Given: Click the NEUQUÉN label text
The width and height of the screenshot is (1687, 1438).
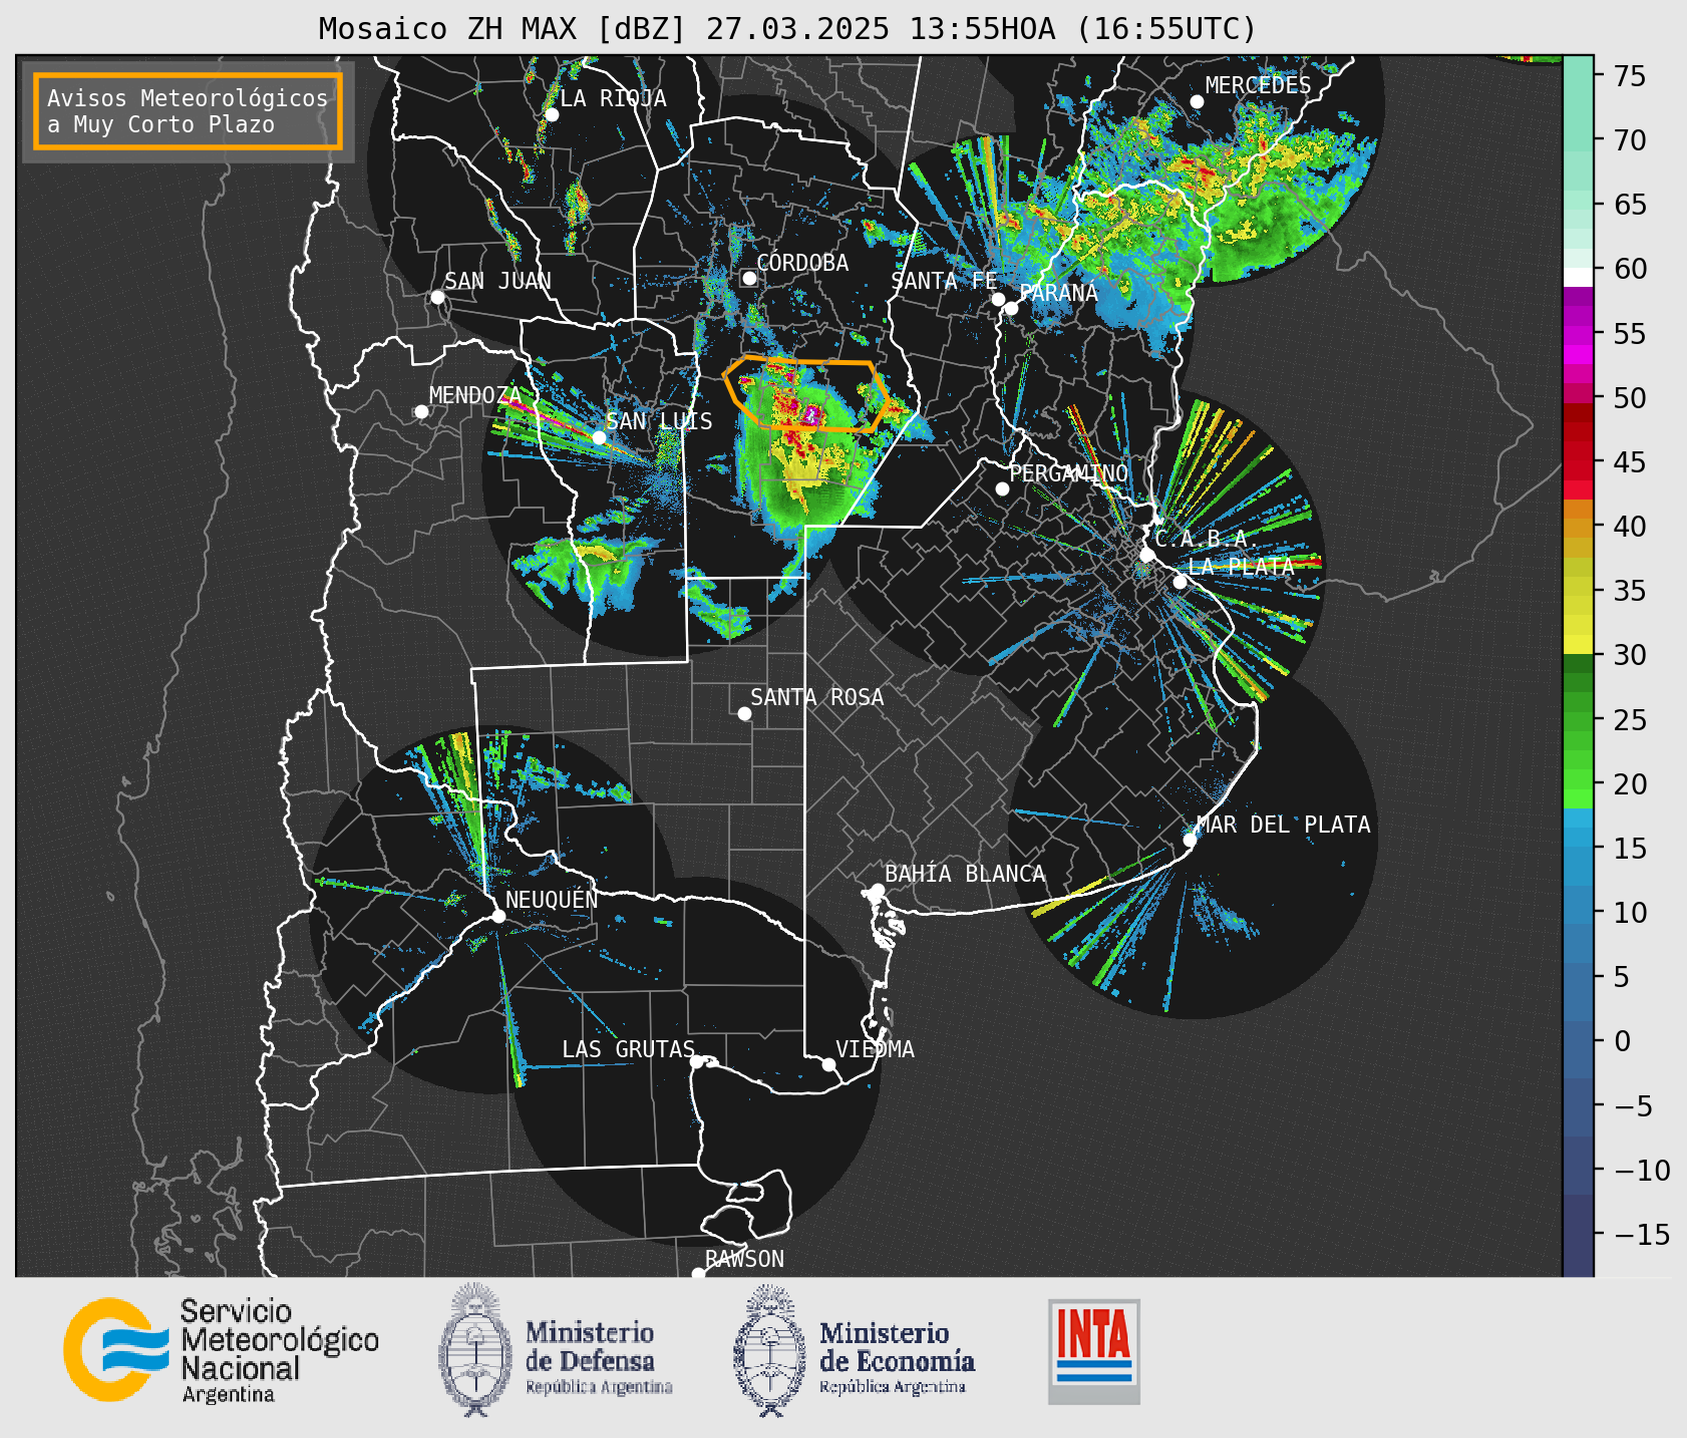Looking at the screenshot, I should point(552,899).
